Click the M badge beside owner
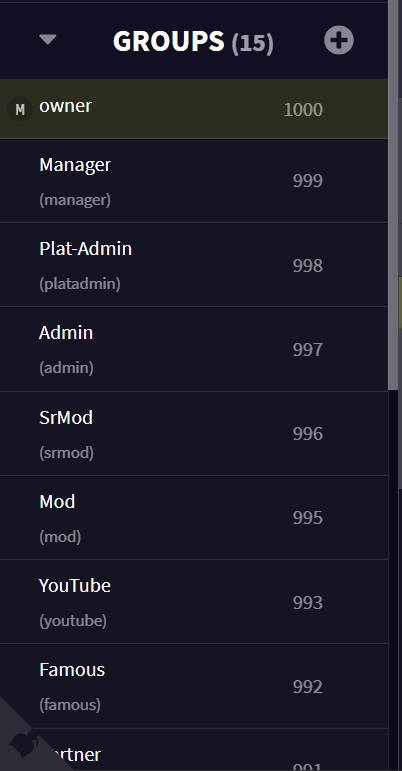Viewport: 402px width, 771px height. pos(20,109)
